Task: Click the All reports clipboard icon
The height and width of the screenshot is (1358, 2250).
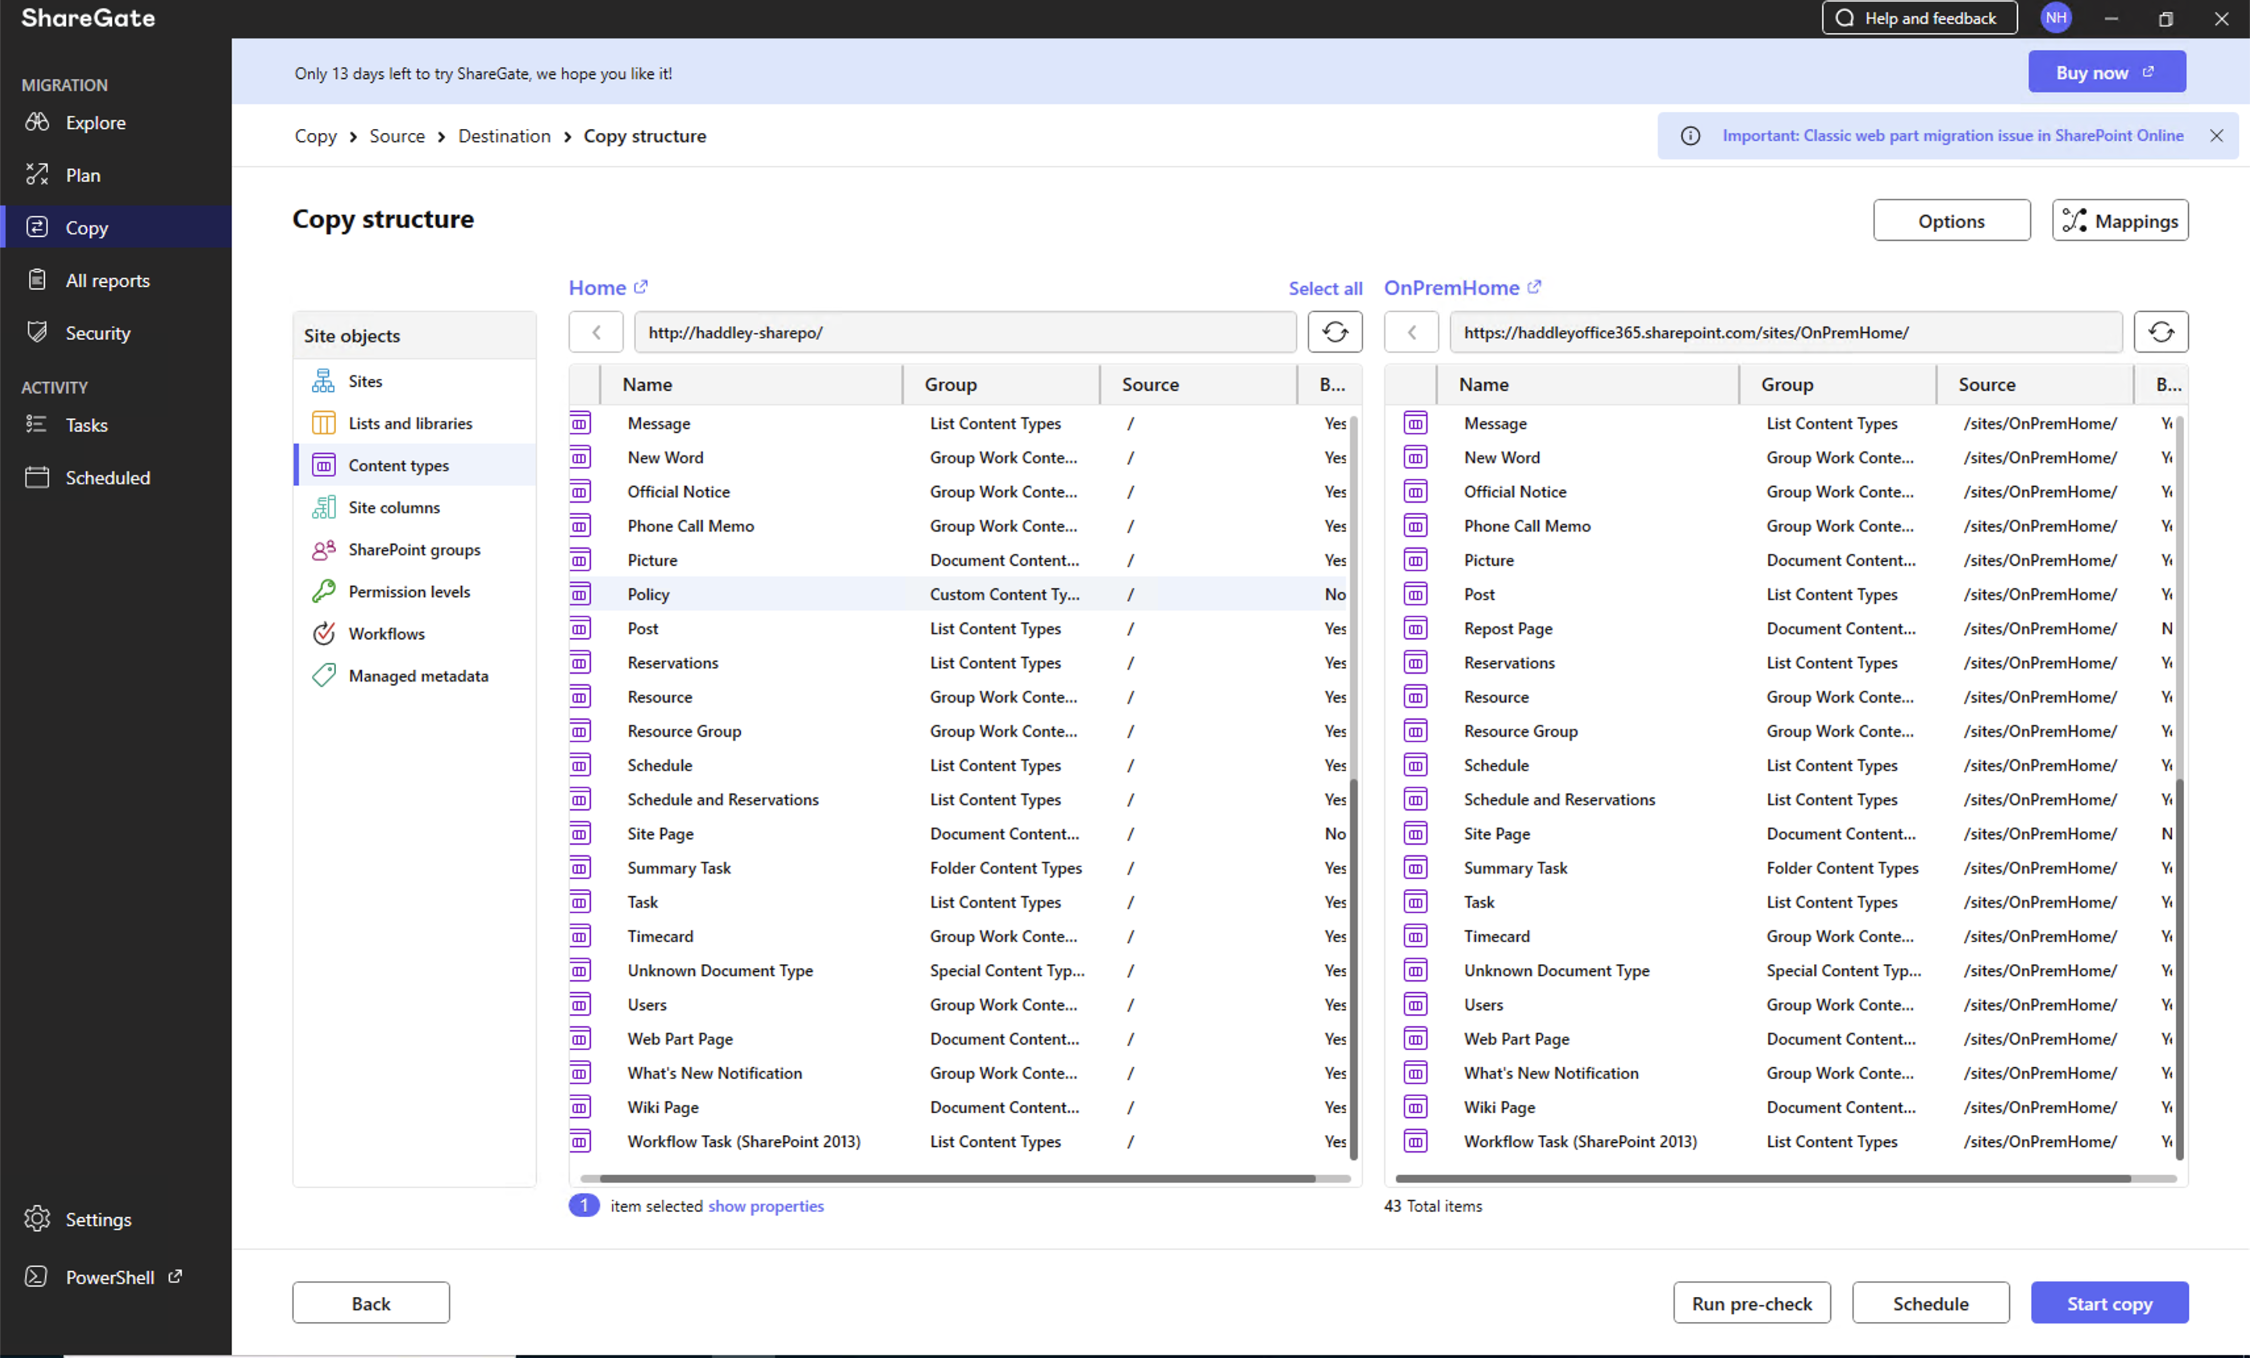Action: tap(37, 280)
